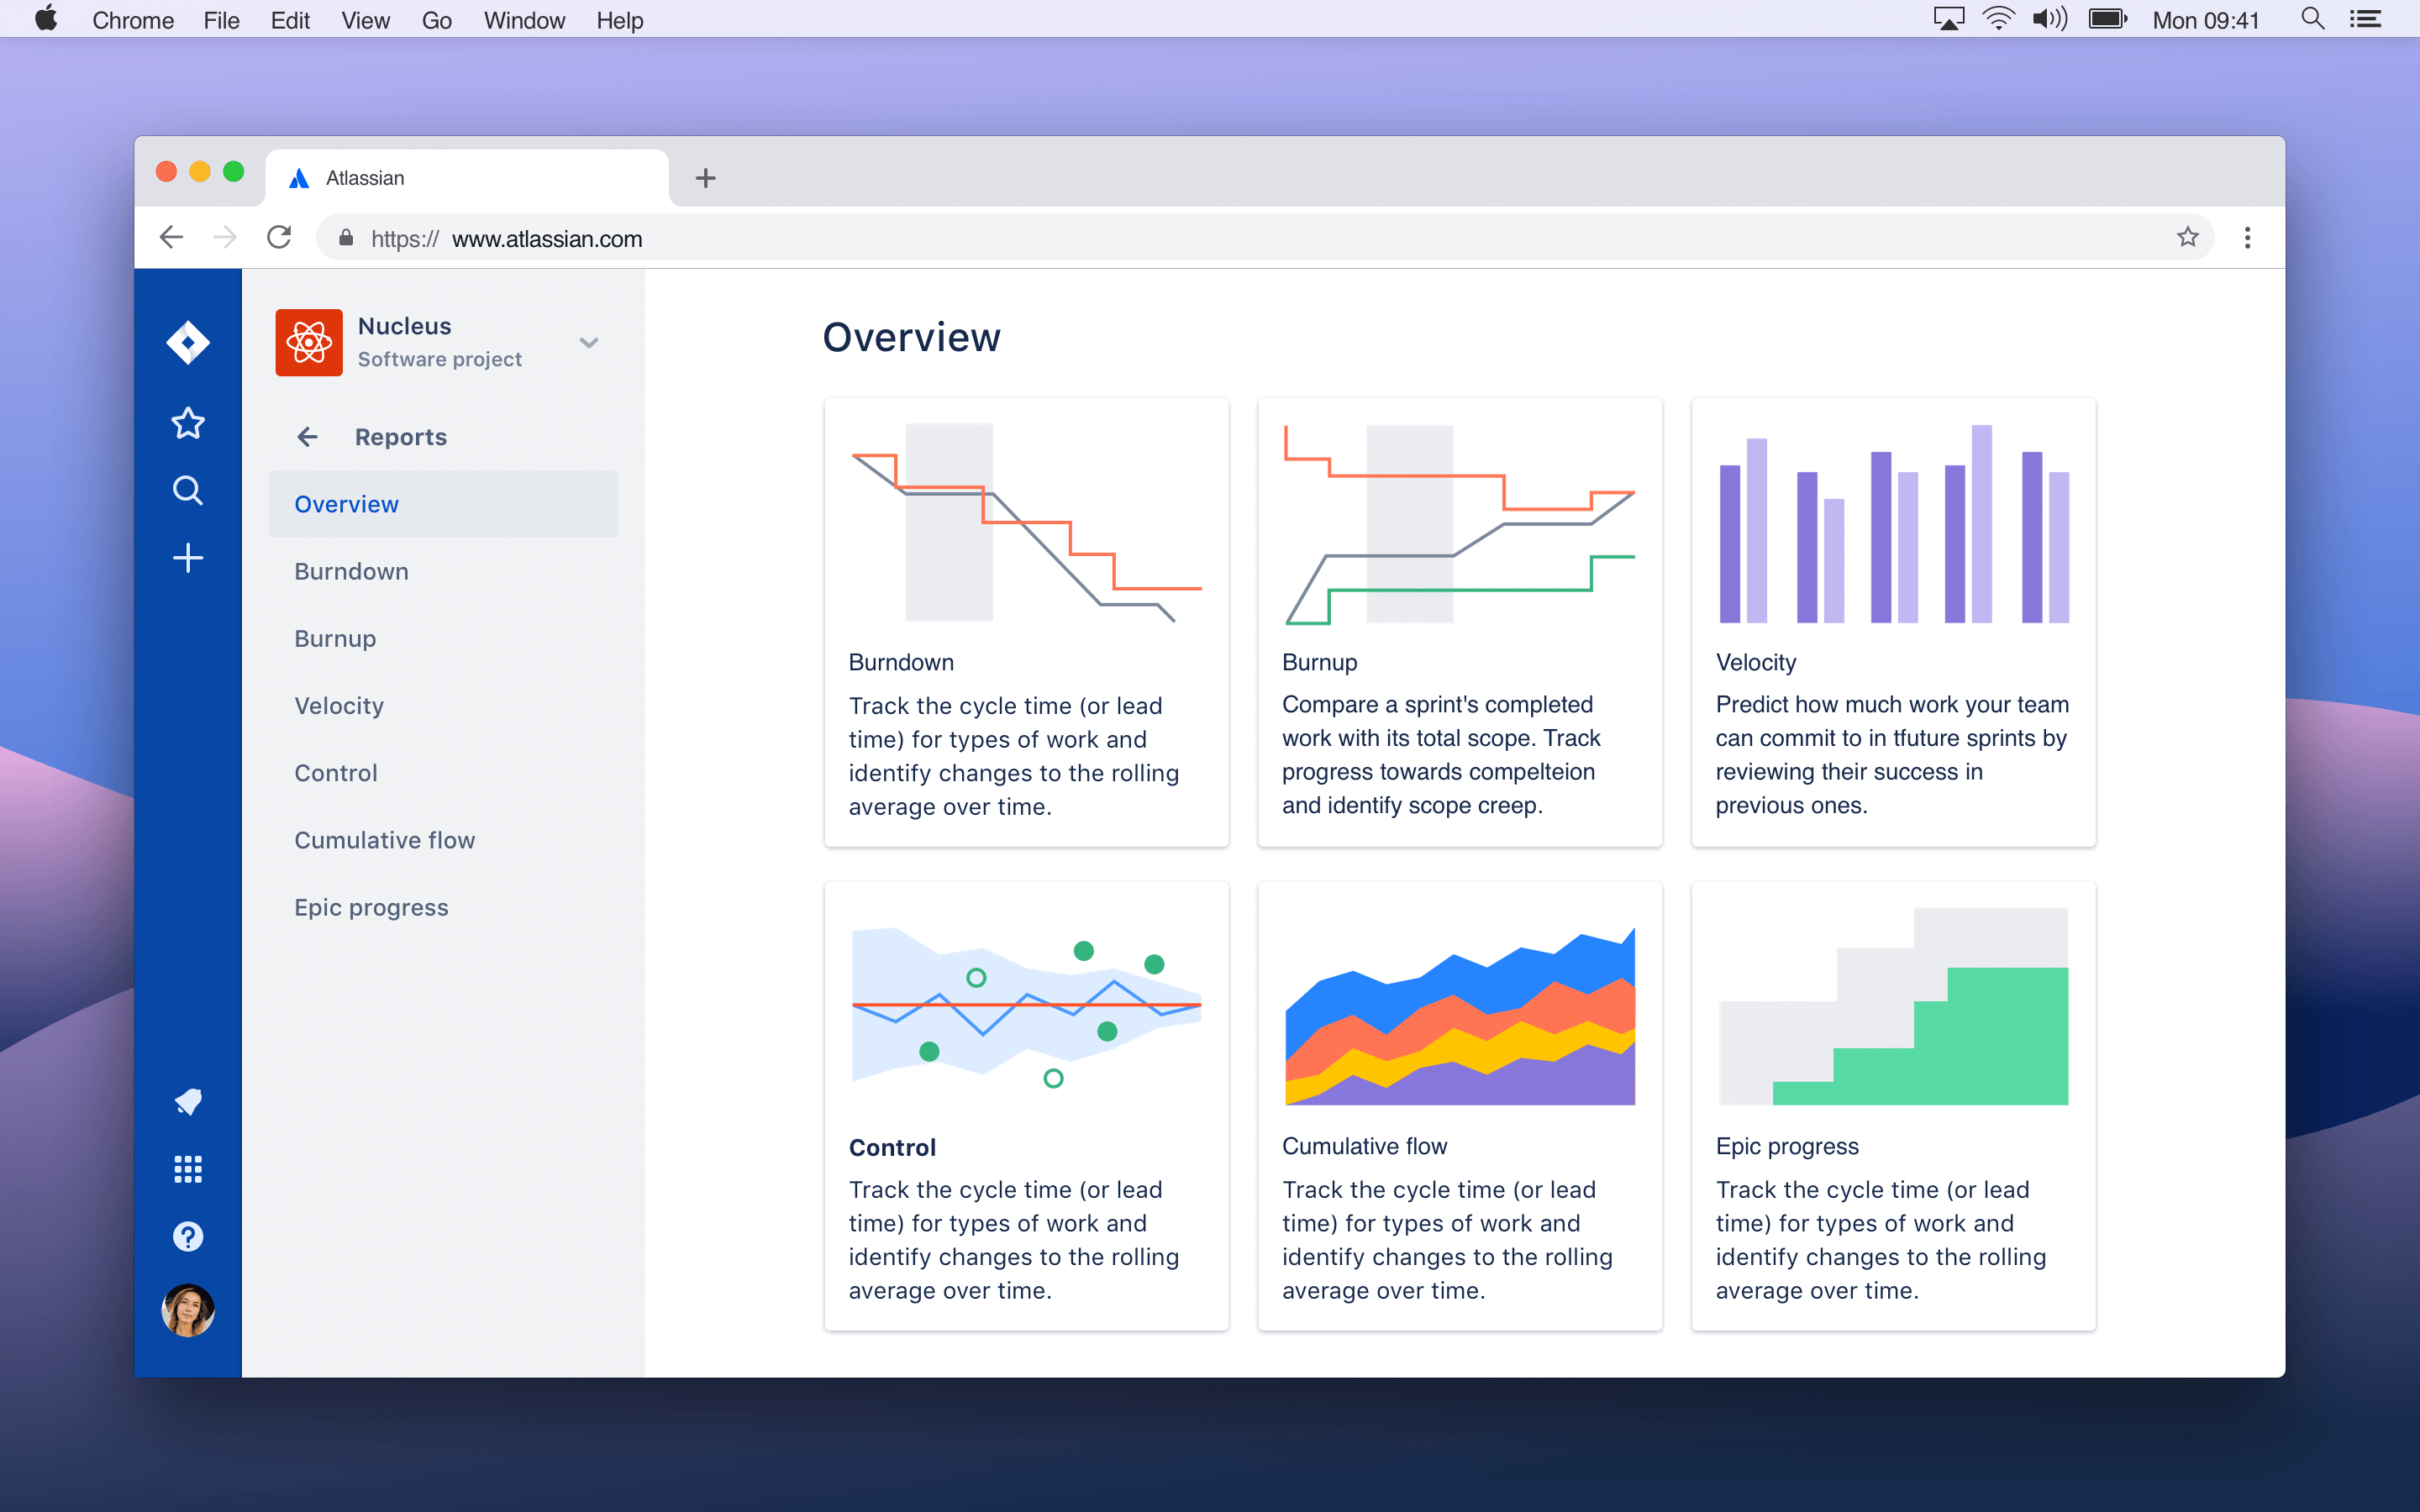The width and height of the screenshot is (2420, 1512).
Task: Click the browser bookmark star icon
Action: point(2188,239)
